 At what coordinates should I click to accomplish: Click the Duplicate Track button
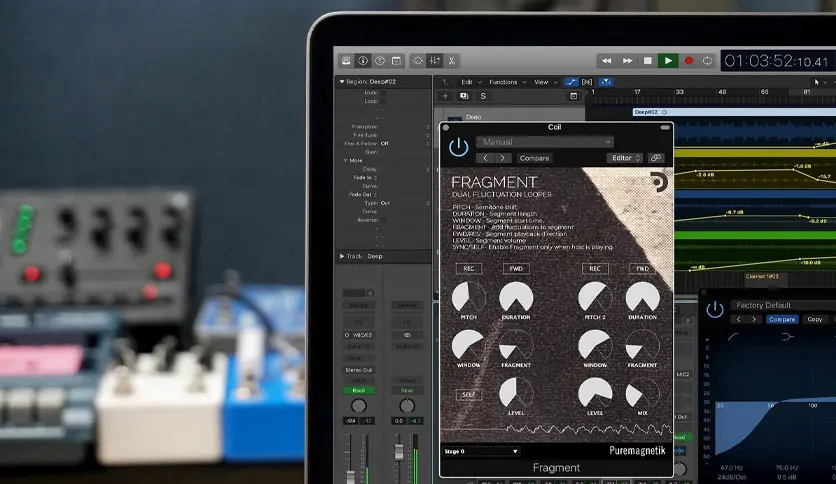tap(464, 96)
